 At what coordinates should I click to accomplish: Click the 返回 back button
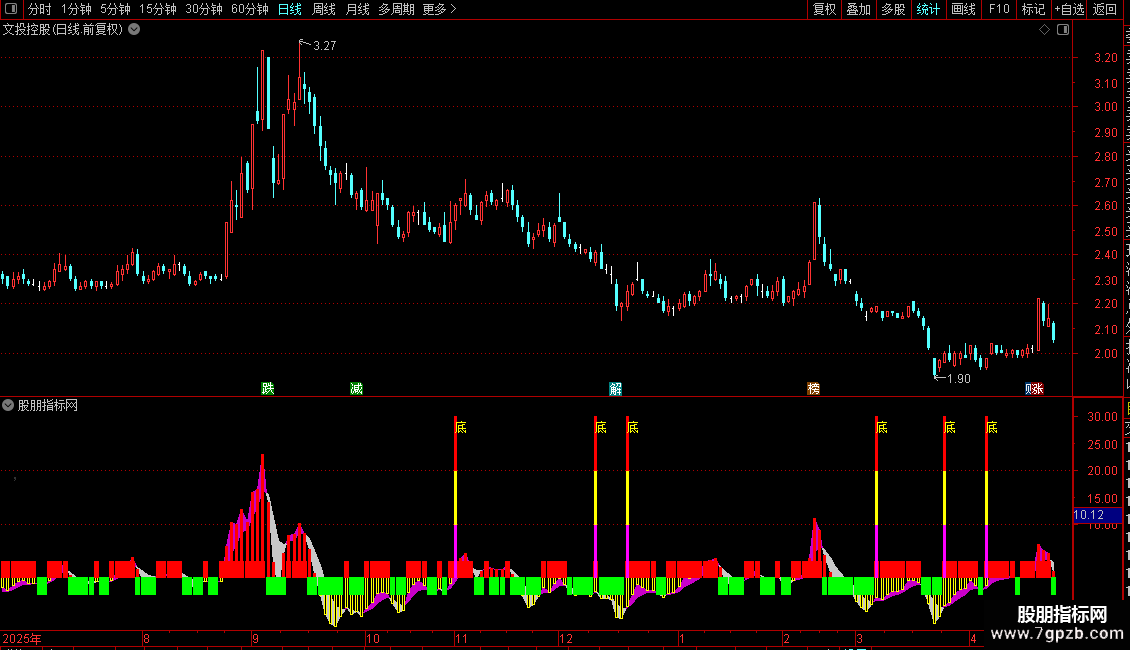coord(1104,9)
